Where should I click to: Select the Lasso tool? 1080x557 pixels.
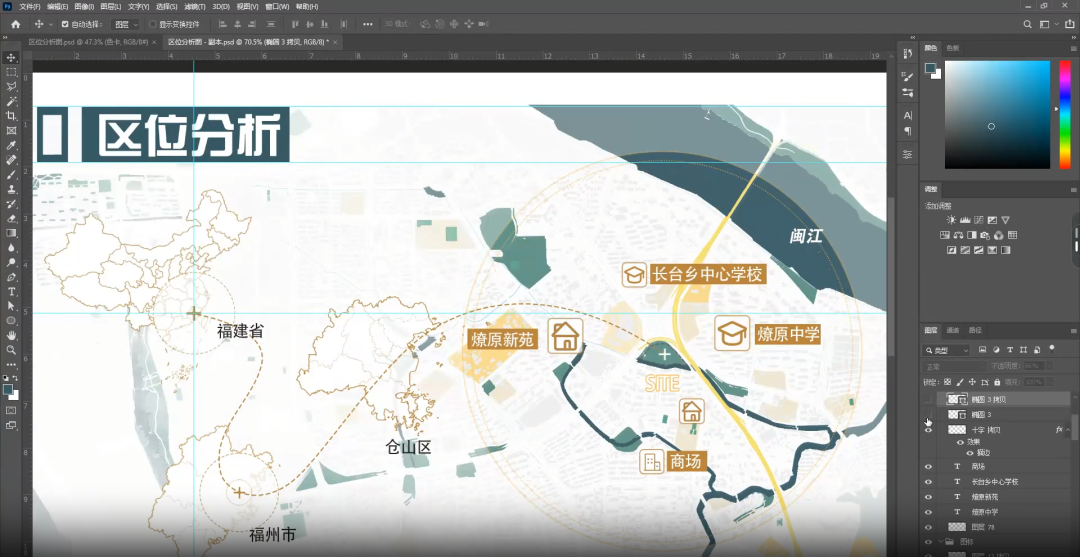(x=11, y=87)
